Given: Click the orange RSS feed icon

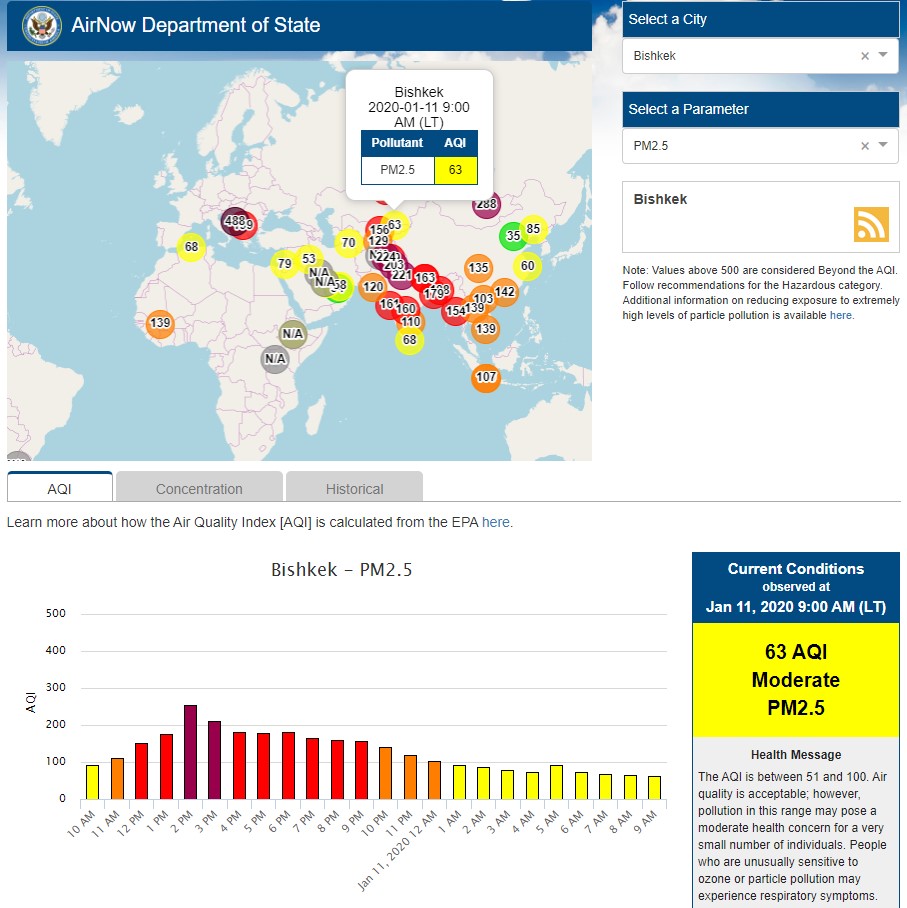Looking at the screenshot, I should 870,224.
